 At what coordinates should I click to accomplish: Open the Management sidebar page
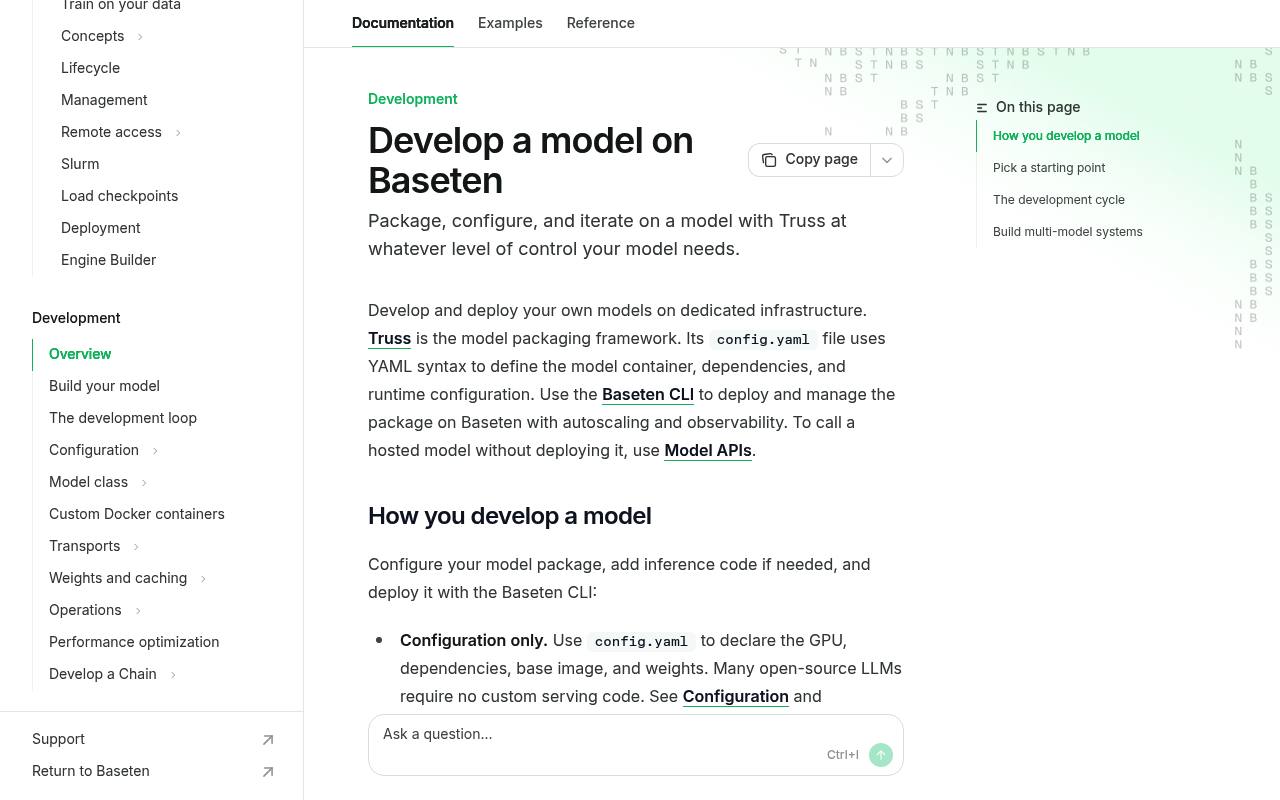point(104,100)
